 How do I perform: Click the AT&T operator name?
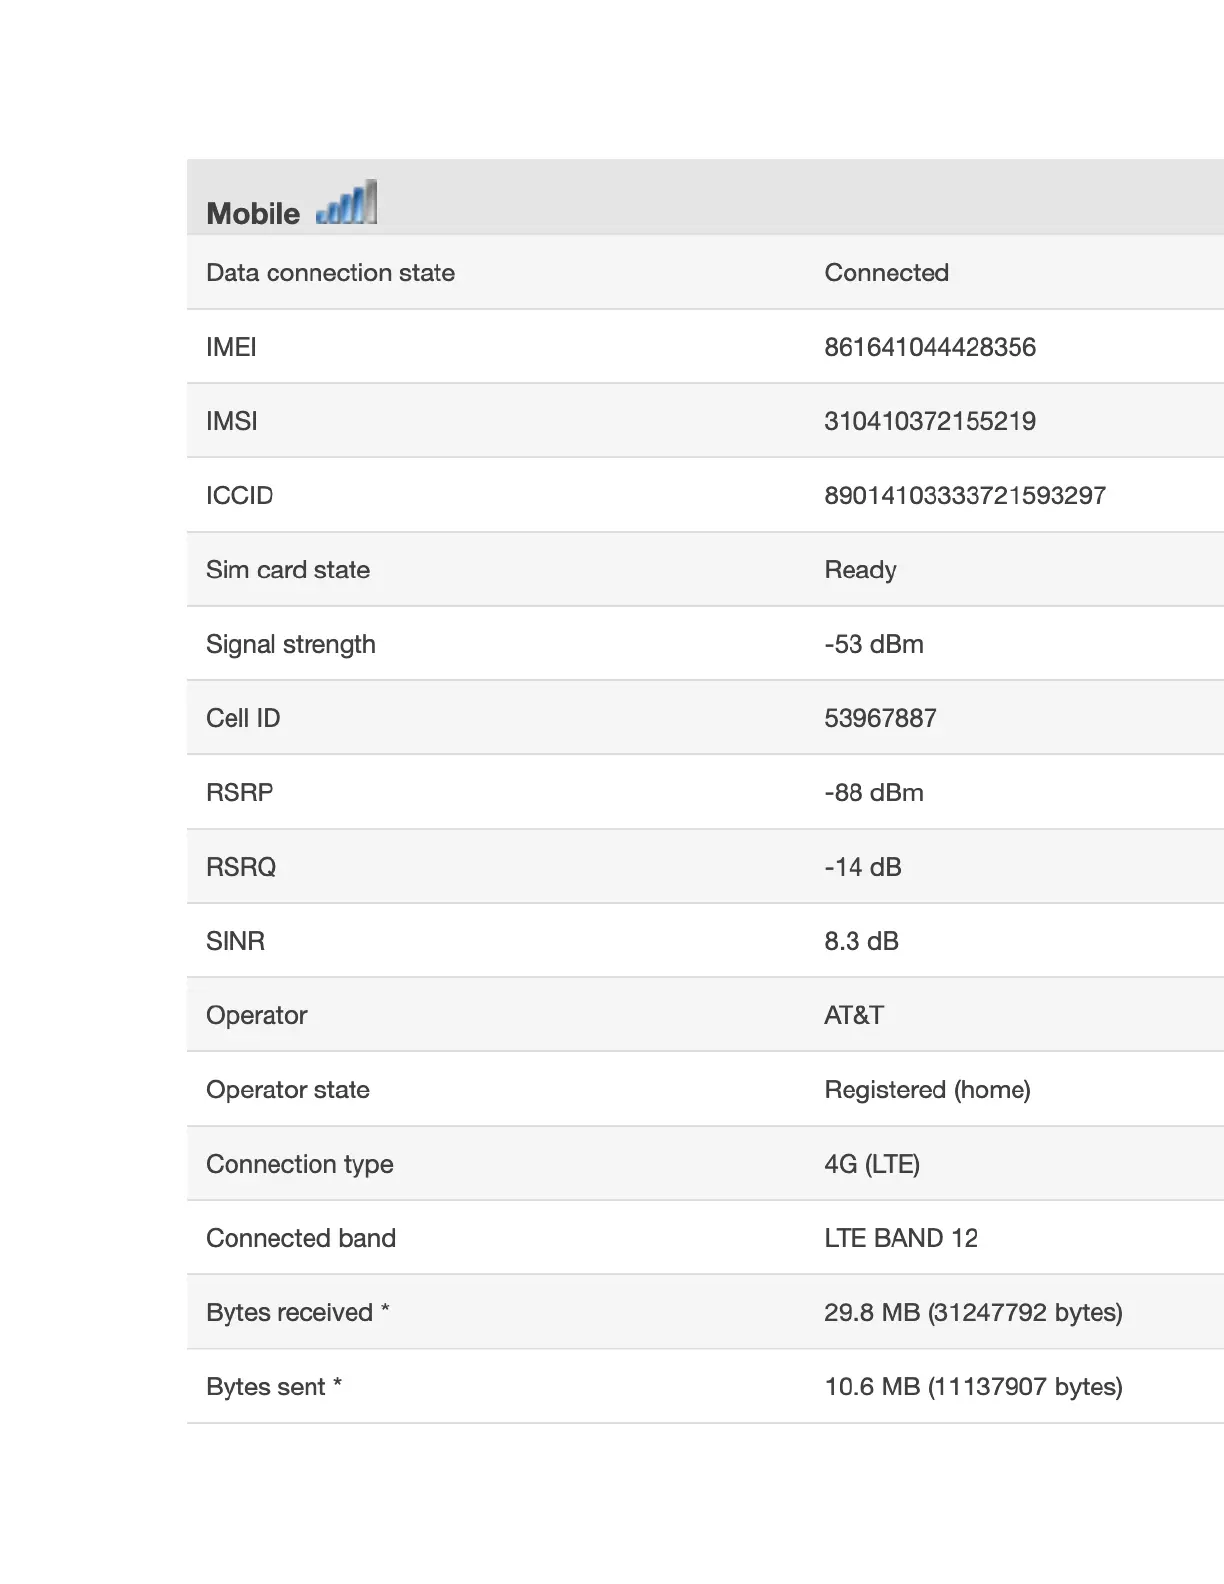point(854,1015)
